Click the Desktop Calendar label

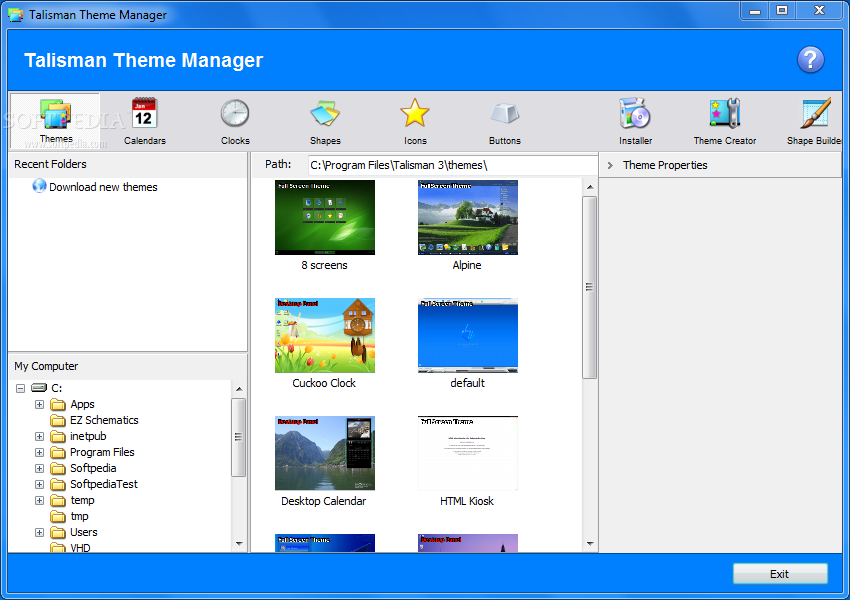[324, 501]
